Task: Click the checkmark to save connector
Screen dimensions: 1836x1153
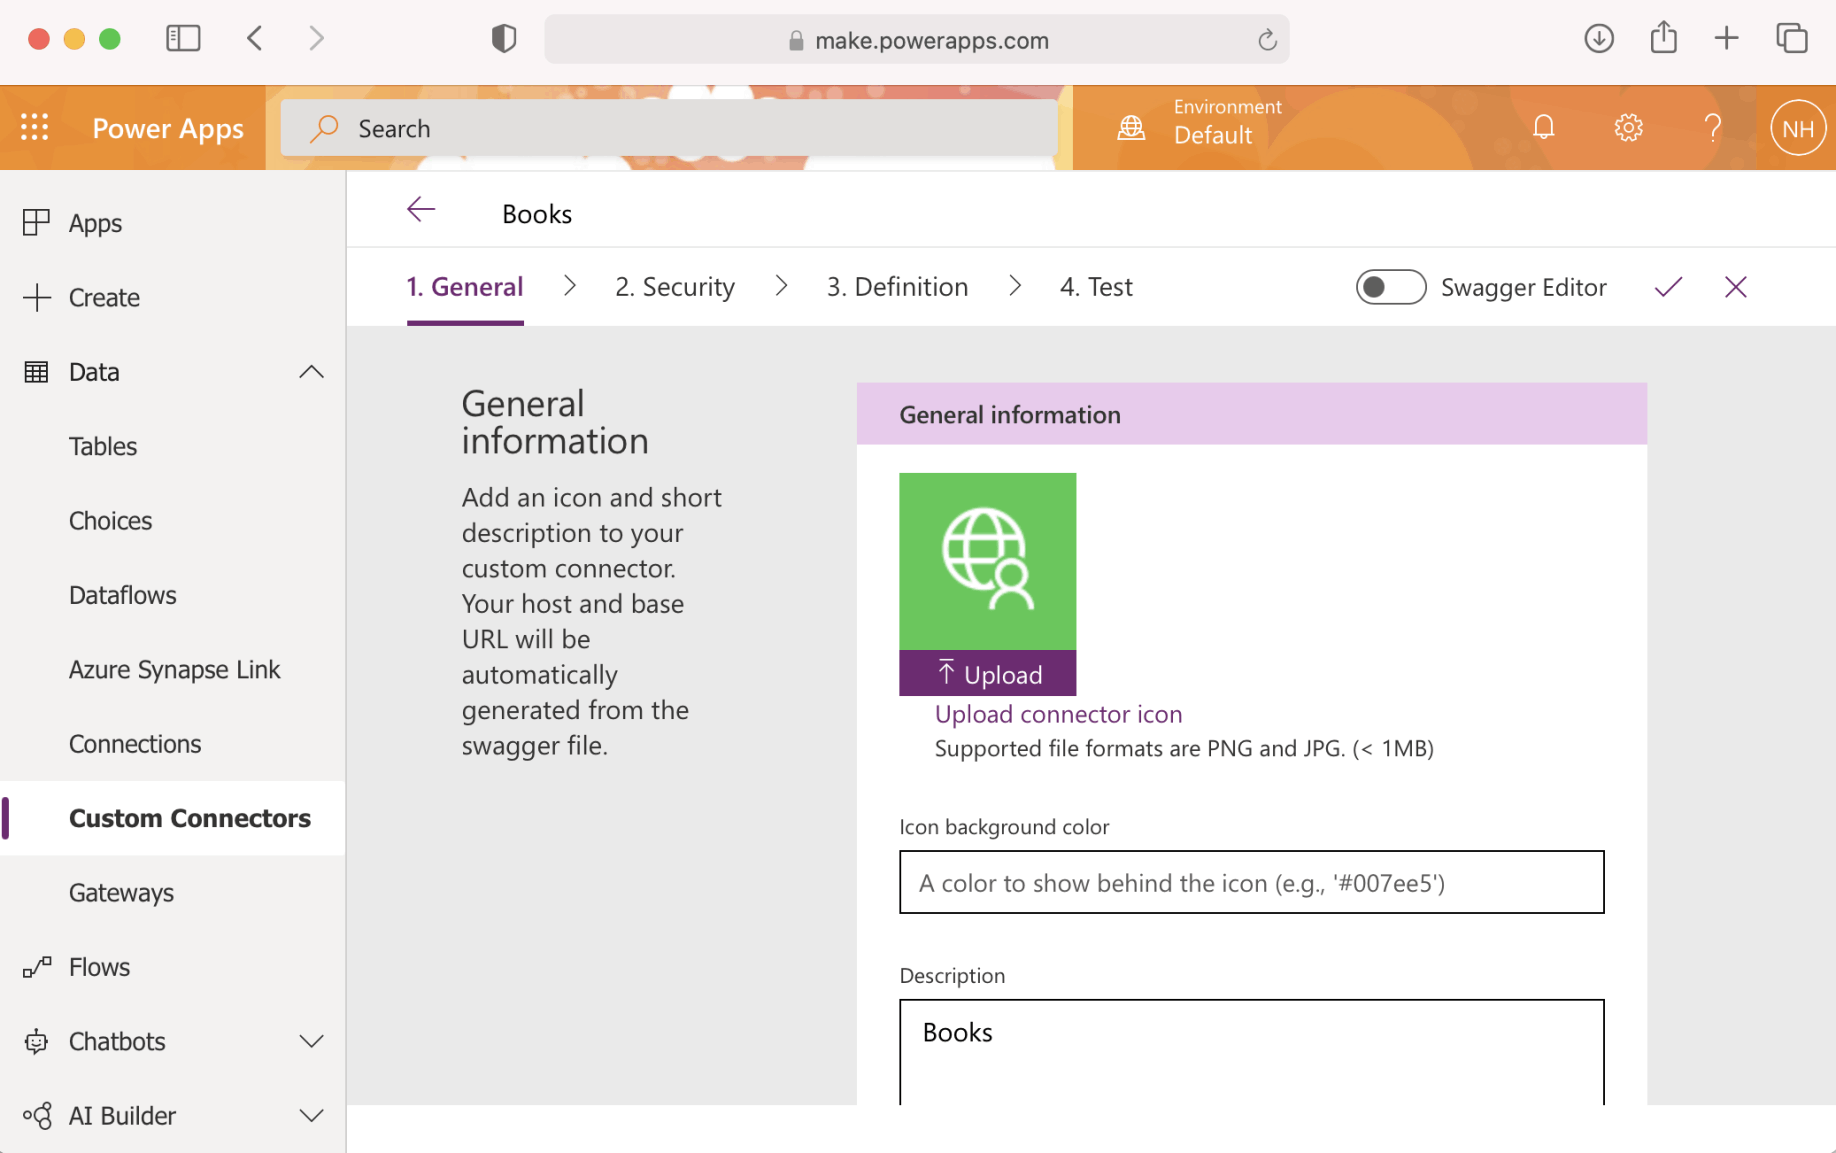Action: coord(1668,287)
